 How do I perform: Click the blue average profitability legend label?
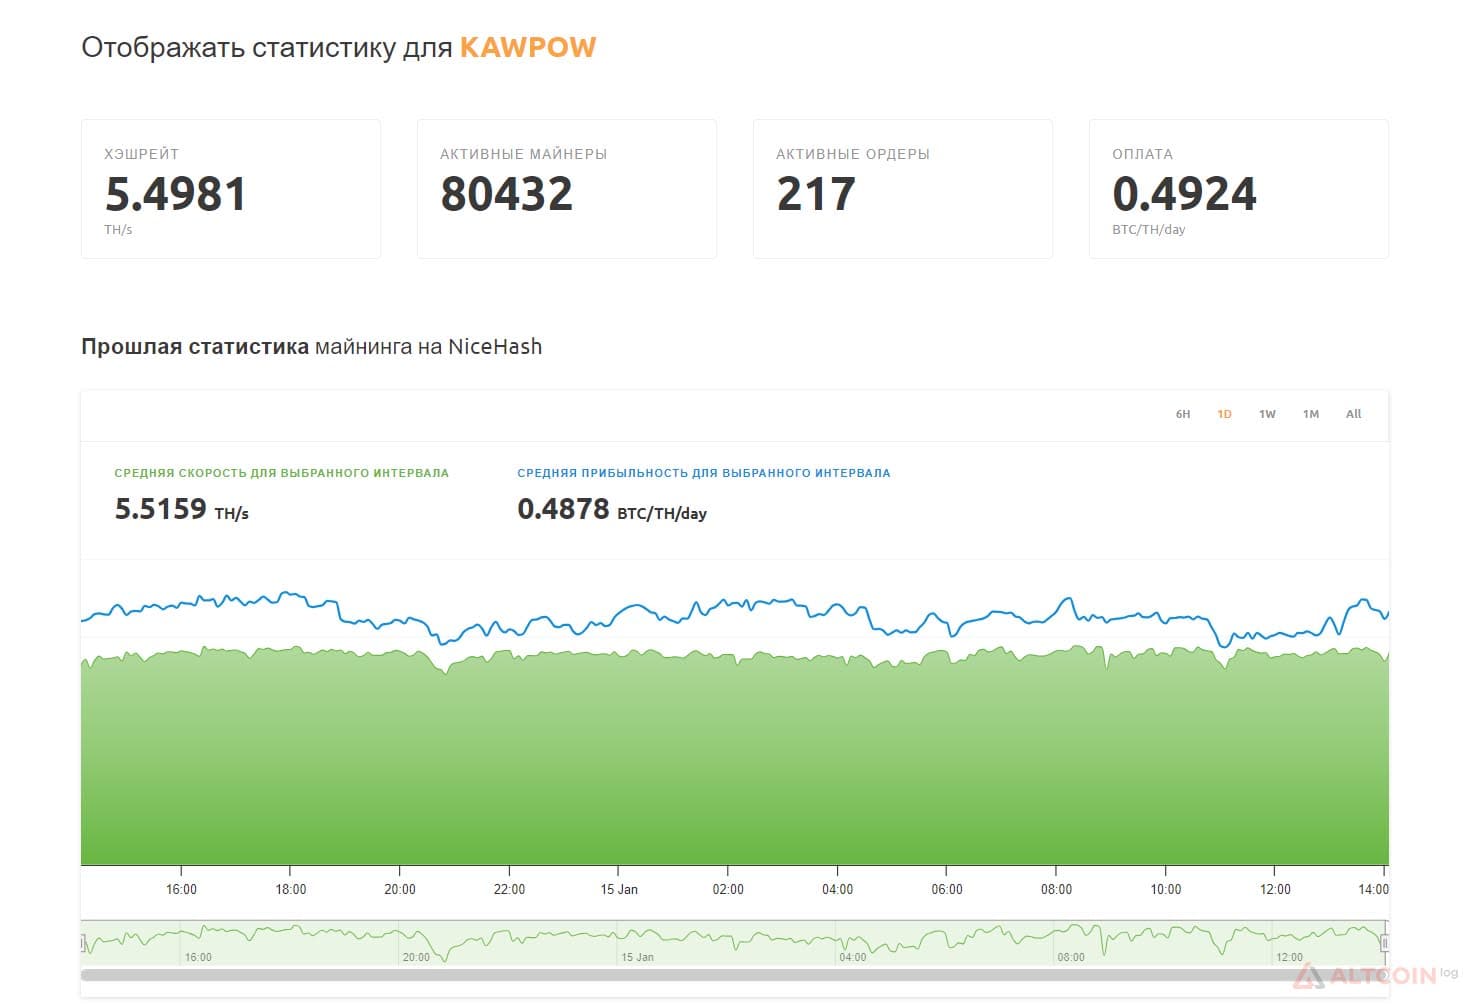704,473
